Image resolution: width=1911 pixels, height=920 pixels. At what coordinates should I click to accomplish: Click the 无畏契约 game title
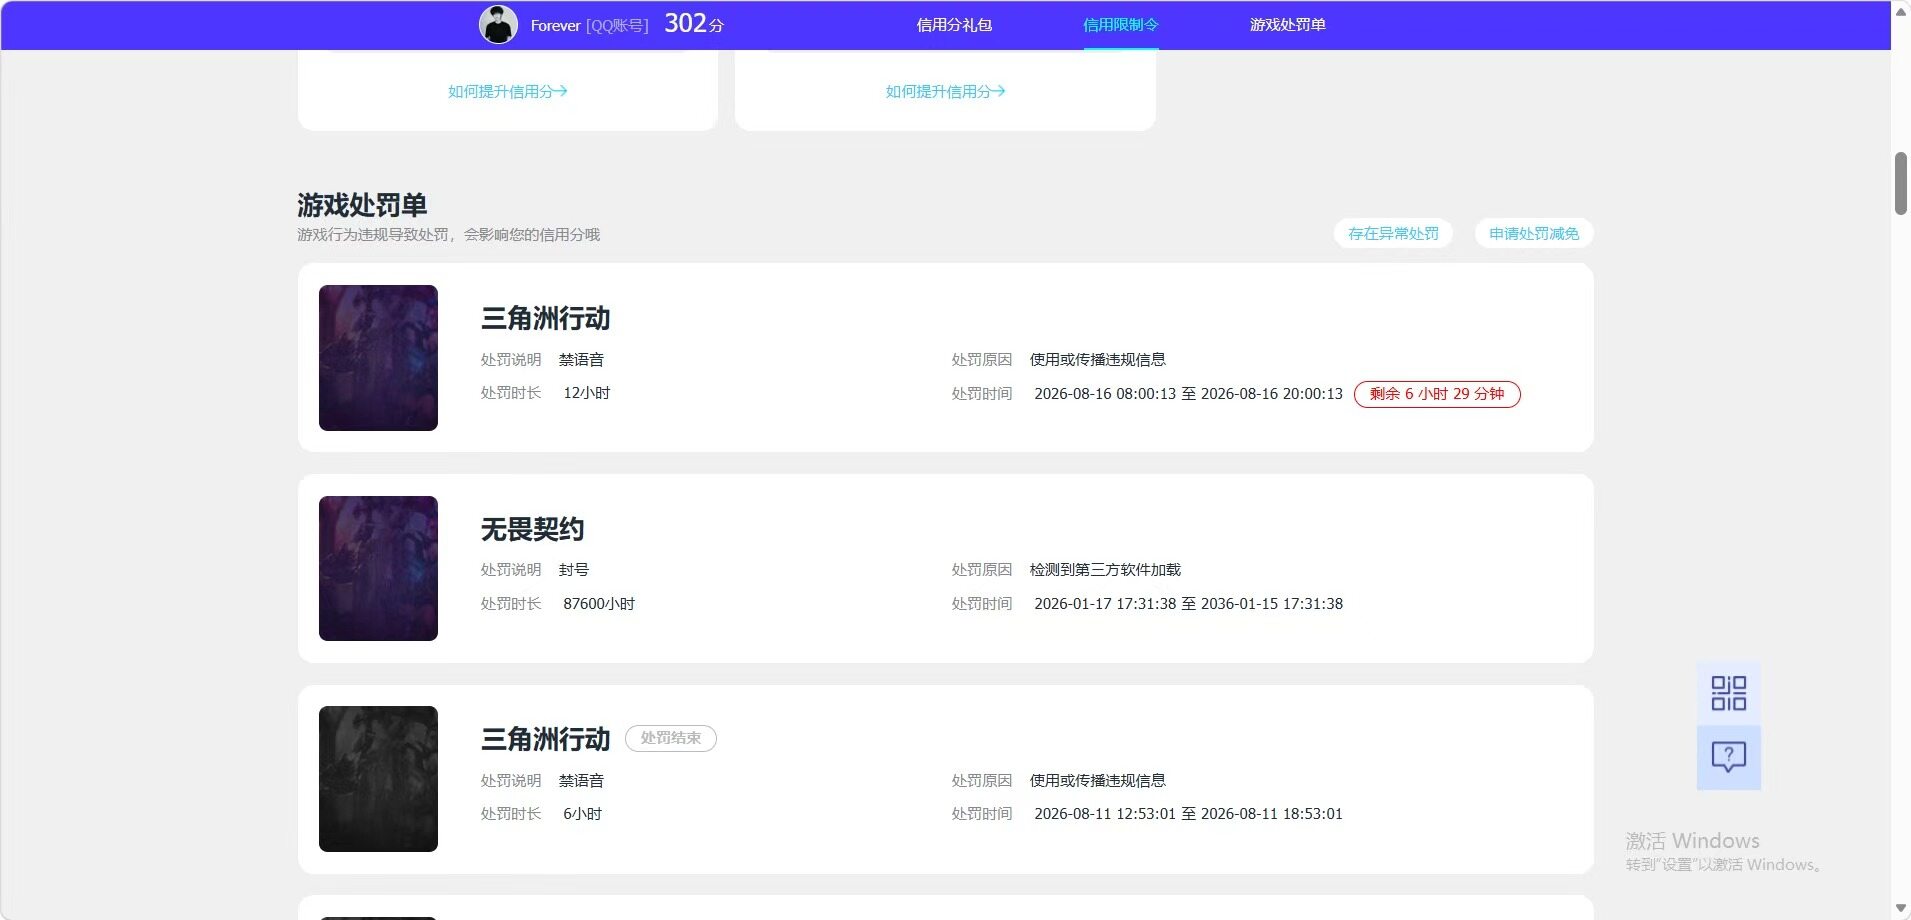[x=532, y=529]
